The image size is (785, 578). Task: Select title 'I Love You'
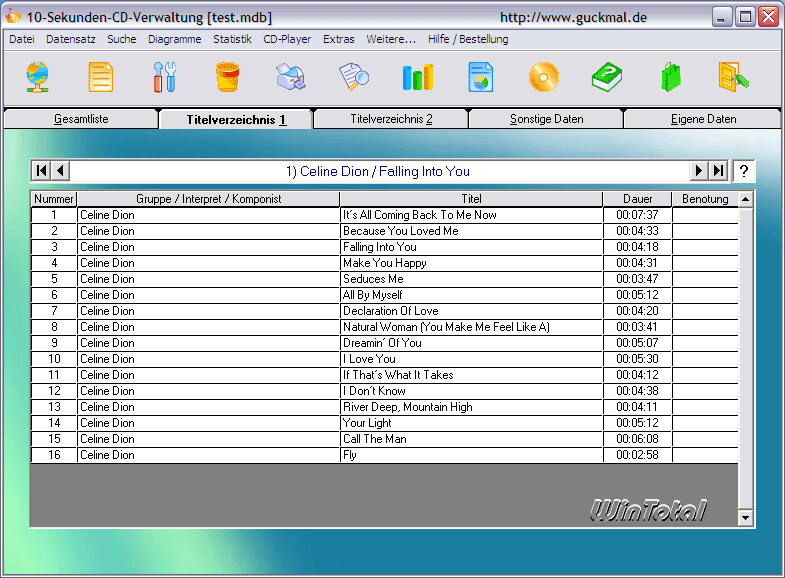point(471,359)
